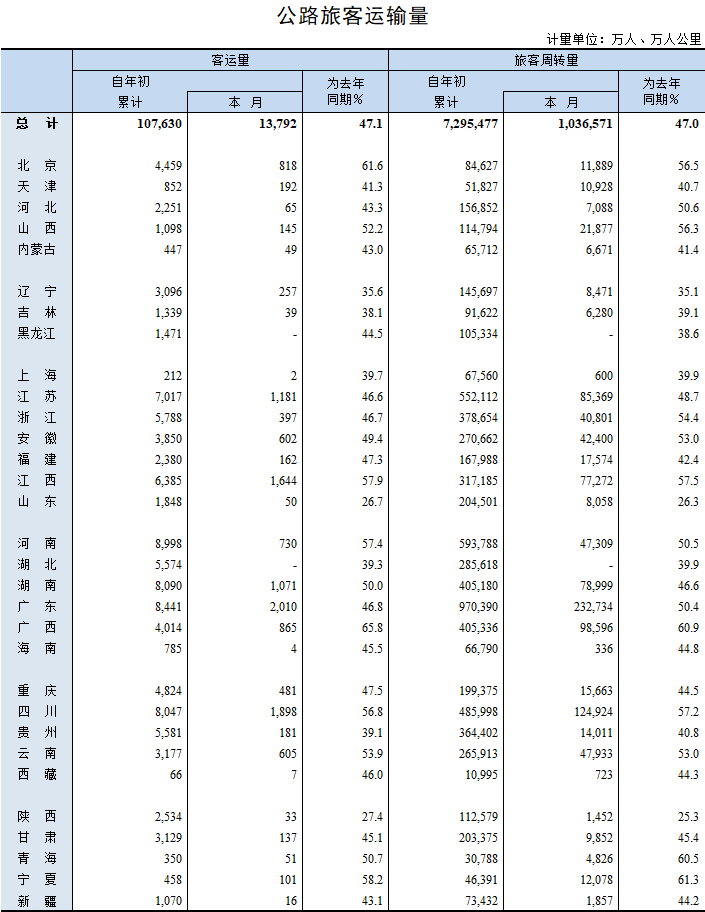Image resolution: width=705 pixels, height=912 pixels.
Task: Select the 甘肃 row label
Action: [x=37, y=837]
